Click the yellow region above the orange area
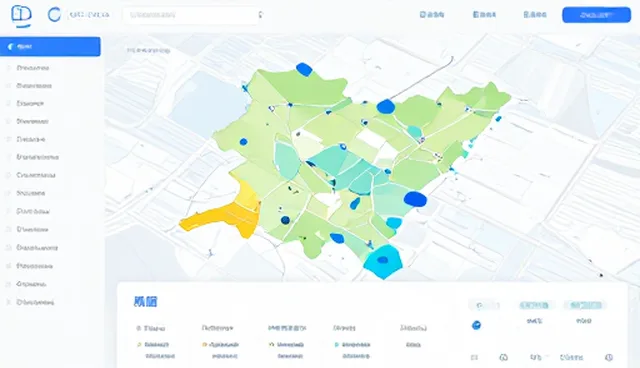This screenshot has height=368, width=640. click(247, 192)
